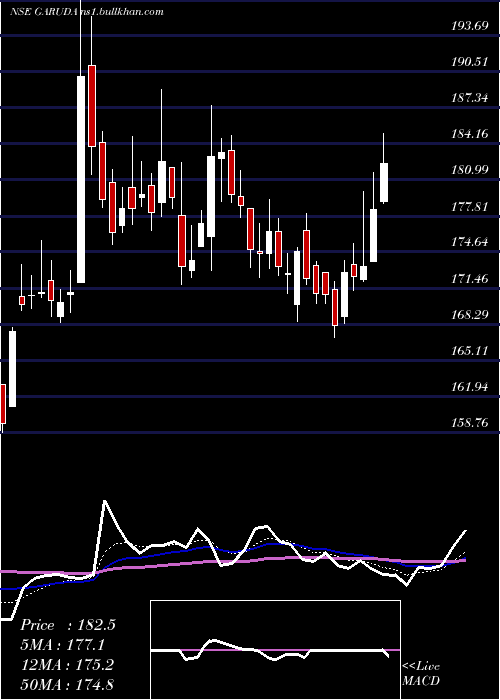500x700 pixels.
Task: Select the 171.46 price axis label
Action: [470, 279]
